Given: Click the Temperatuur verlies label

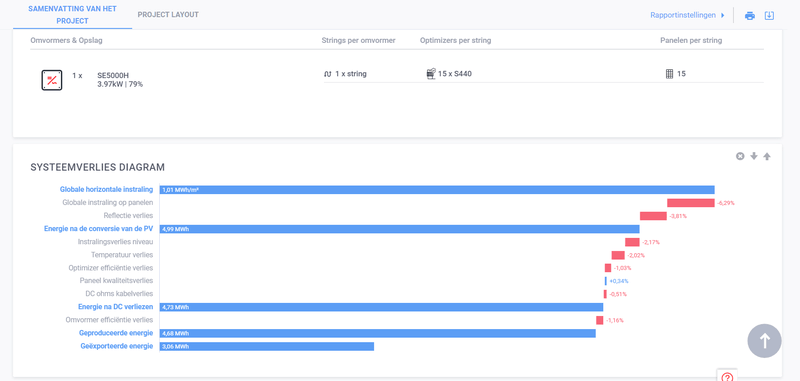Looking at the screenshot, I should [x=122, y=255].
